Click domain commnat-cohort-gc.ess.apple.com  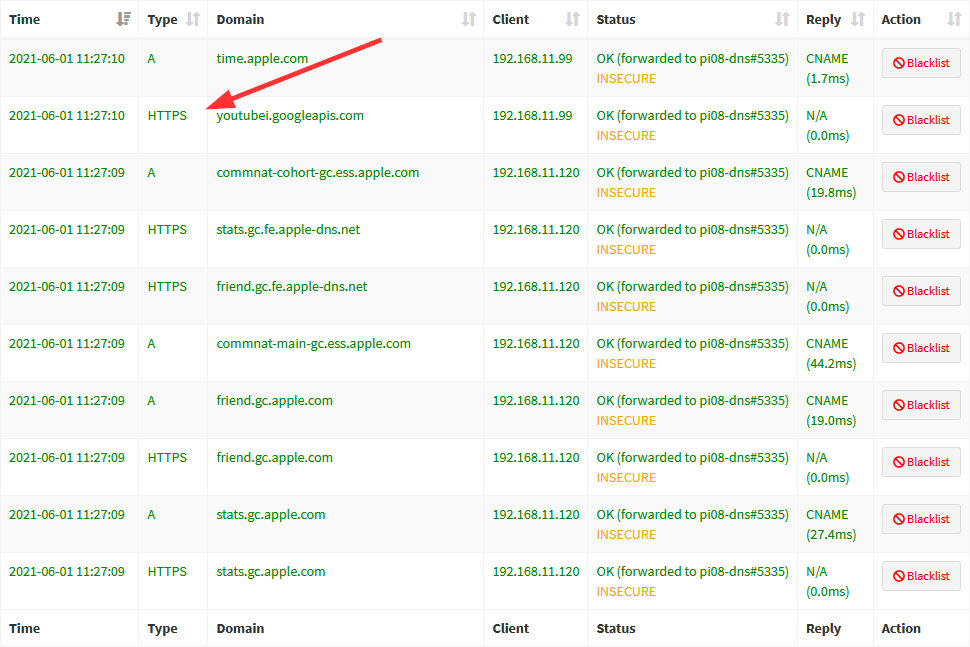318,173
